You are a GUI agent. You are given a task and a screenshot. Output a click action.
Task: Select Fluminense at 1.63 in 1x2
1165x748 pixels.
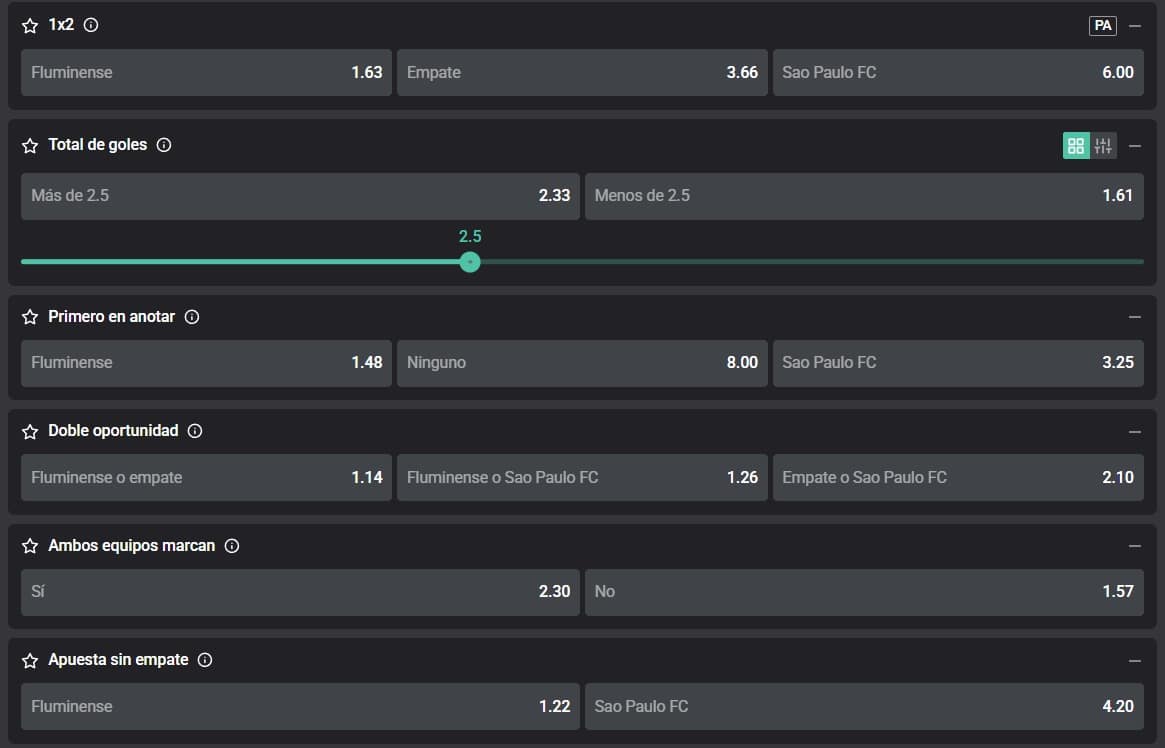206,72
